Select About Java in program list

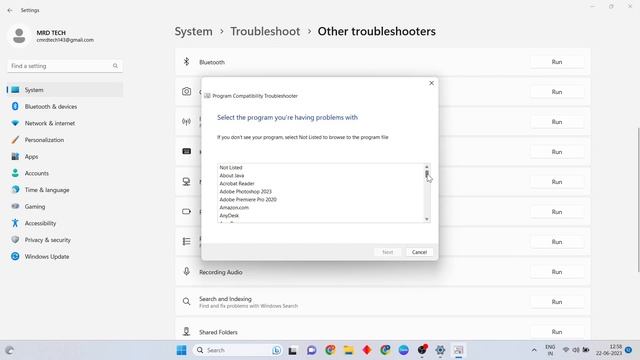pyautogui.click(x=232, y=176)
